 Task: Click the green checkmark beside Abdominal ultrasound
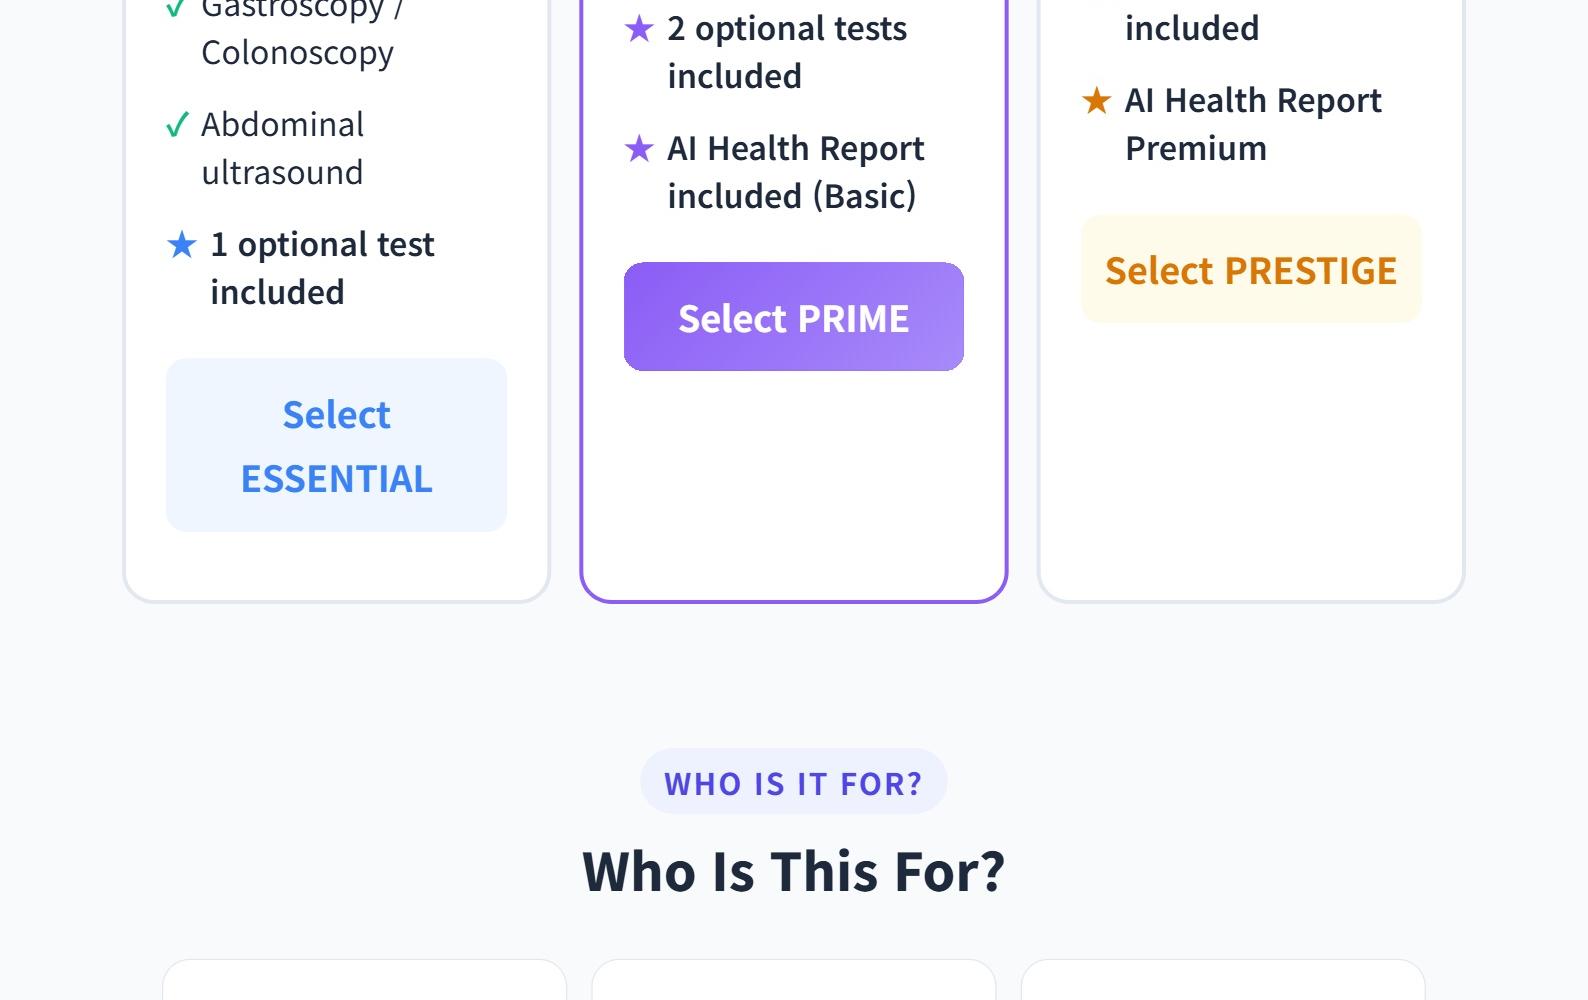(x=177, y=125)
